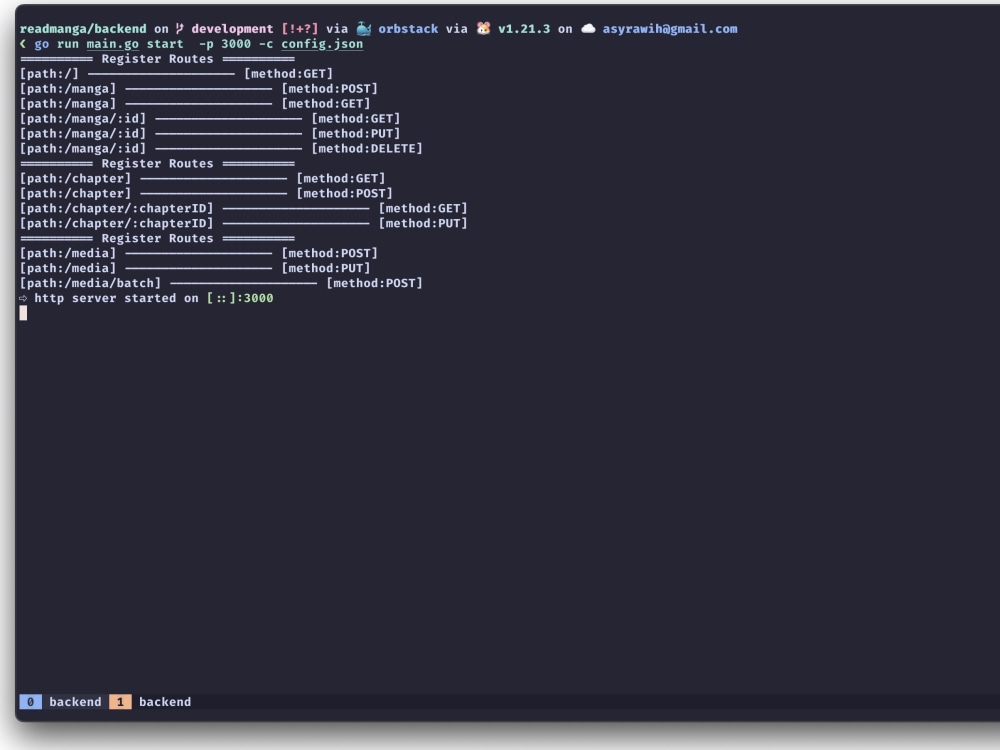Click [path:/media/batch] route text
The height and width of the screenshot is (750, 1000).
(x=90, y=283)
